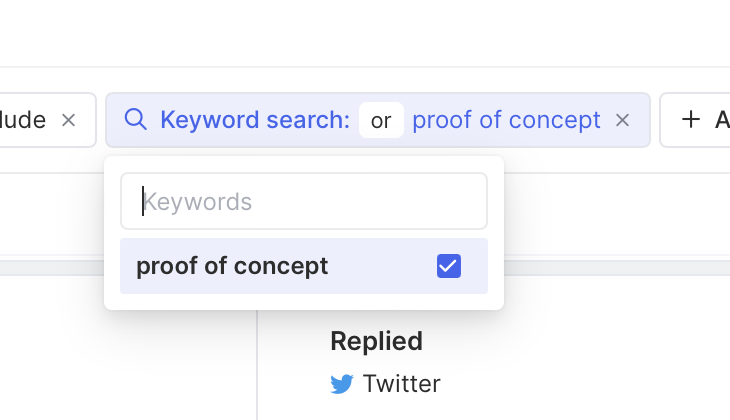The height and width of the screenshot is (420, 730).
Task: Click the Twitter bird icon
Action: (x=342, y=384)
